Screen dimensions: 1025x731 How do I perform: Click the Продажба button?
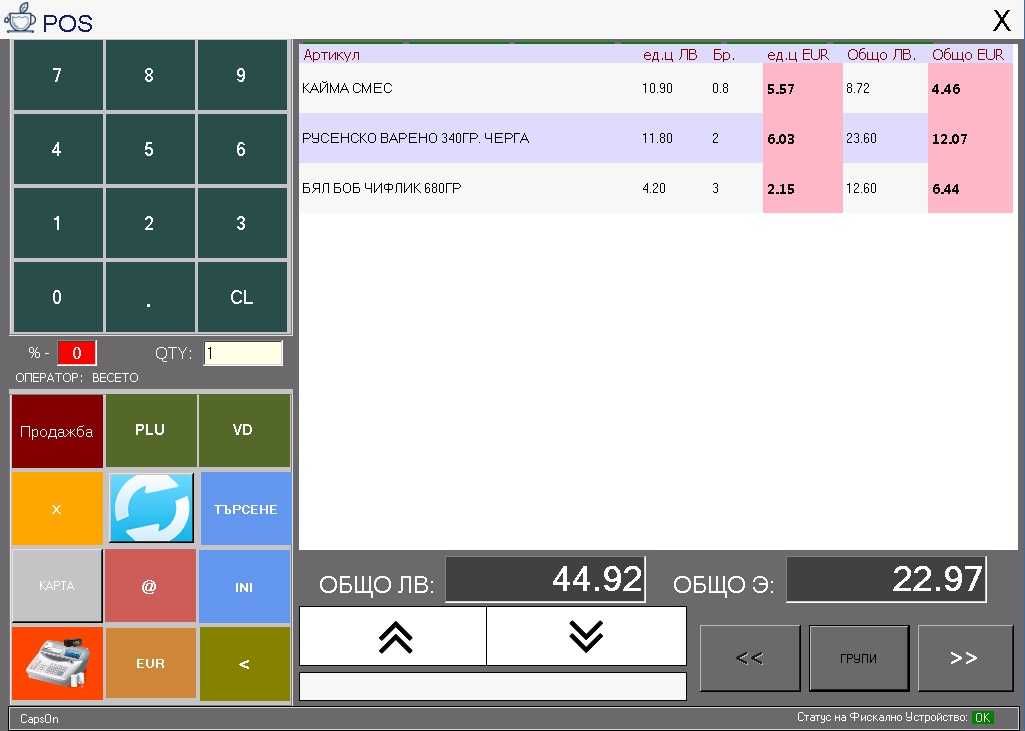58,431
